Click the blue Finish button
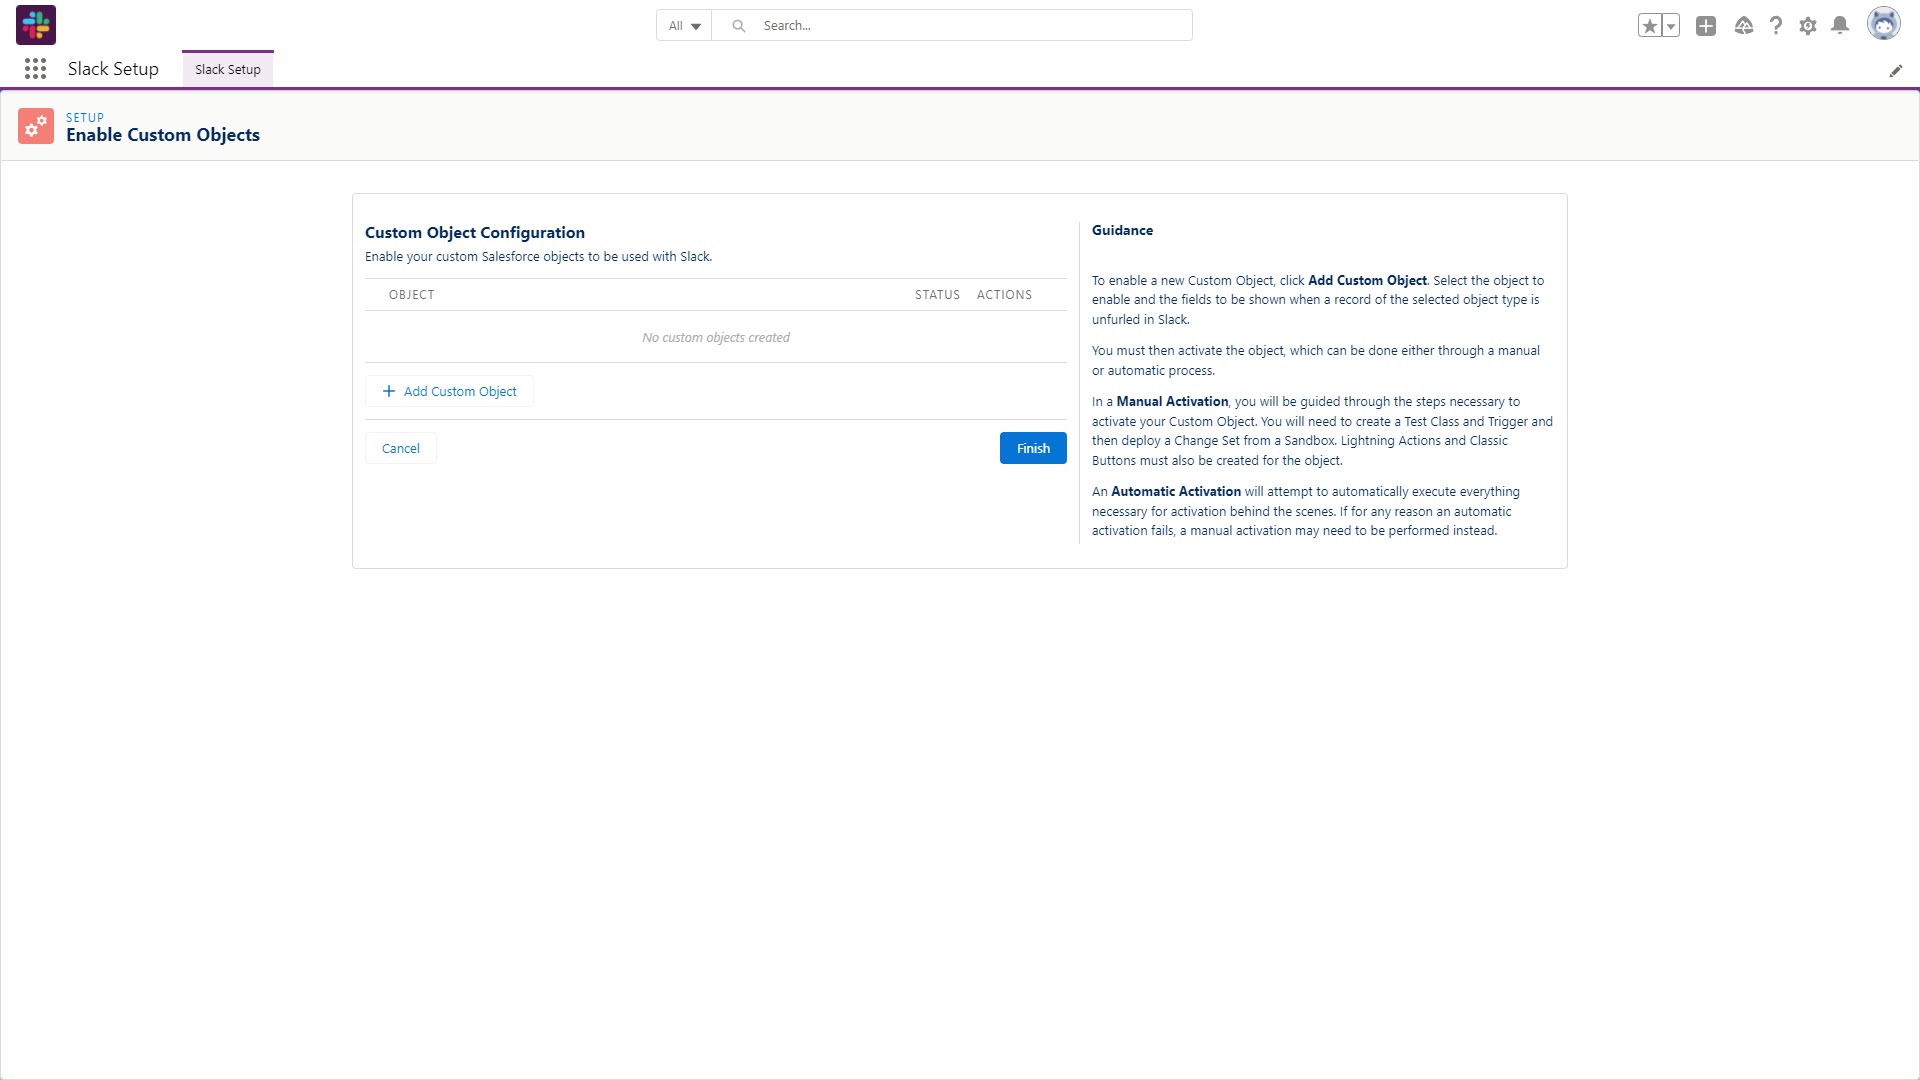Screen dimensions: 1920x1080 [1033, 448]
